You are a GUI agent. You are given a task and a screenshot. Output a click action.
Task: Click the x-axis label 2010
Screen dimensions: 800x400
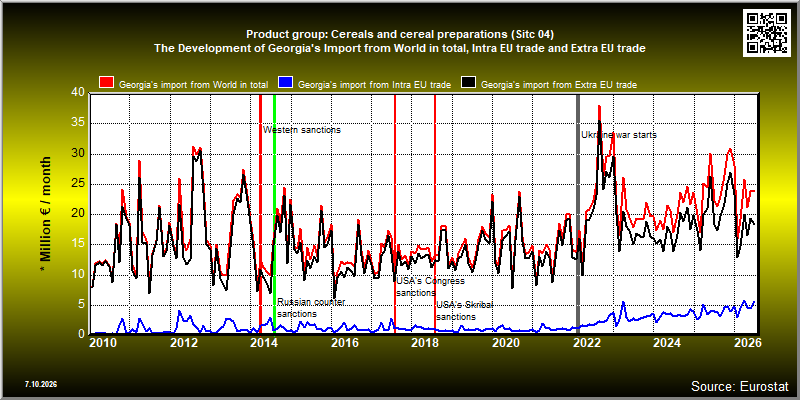(104, 342)
